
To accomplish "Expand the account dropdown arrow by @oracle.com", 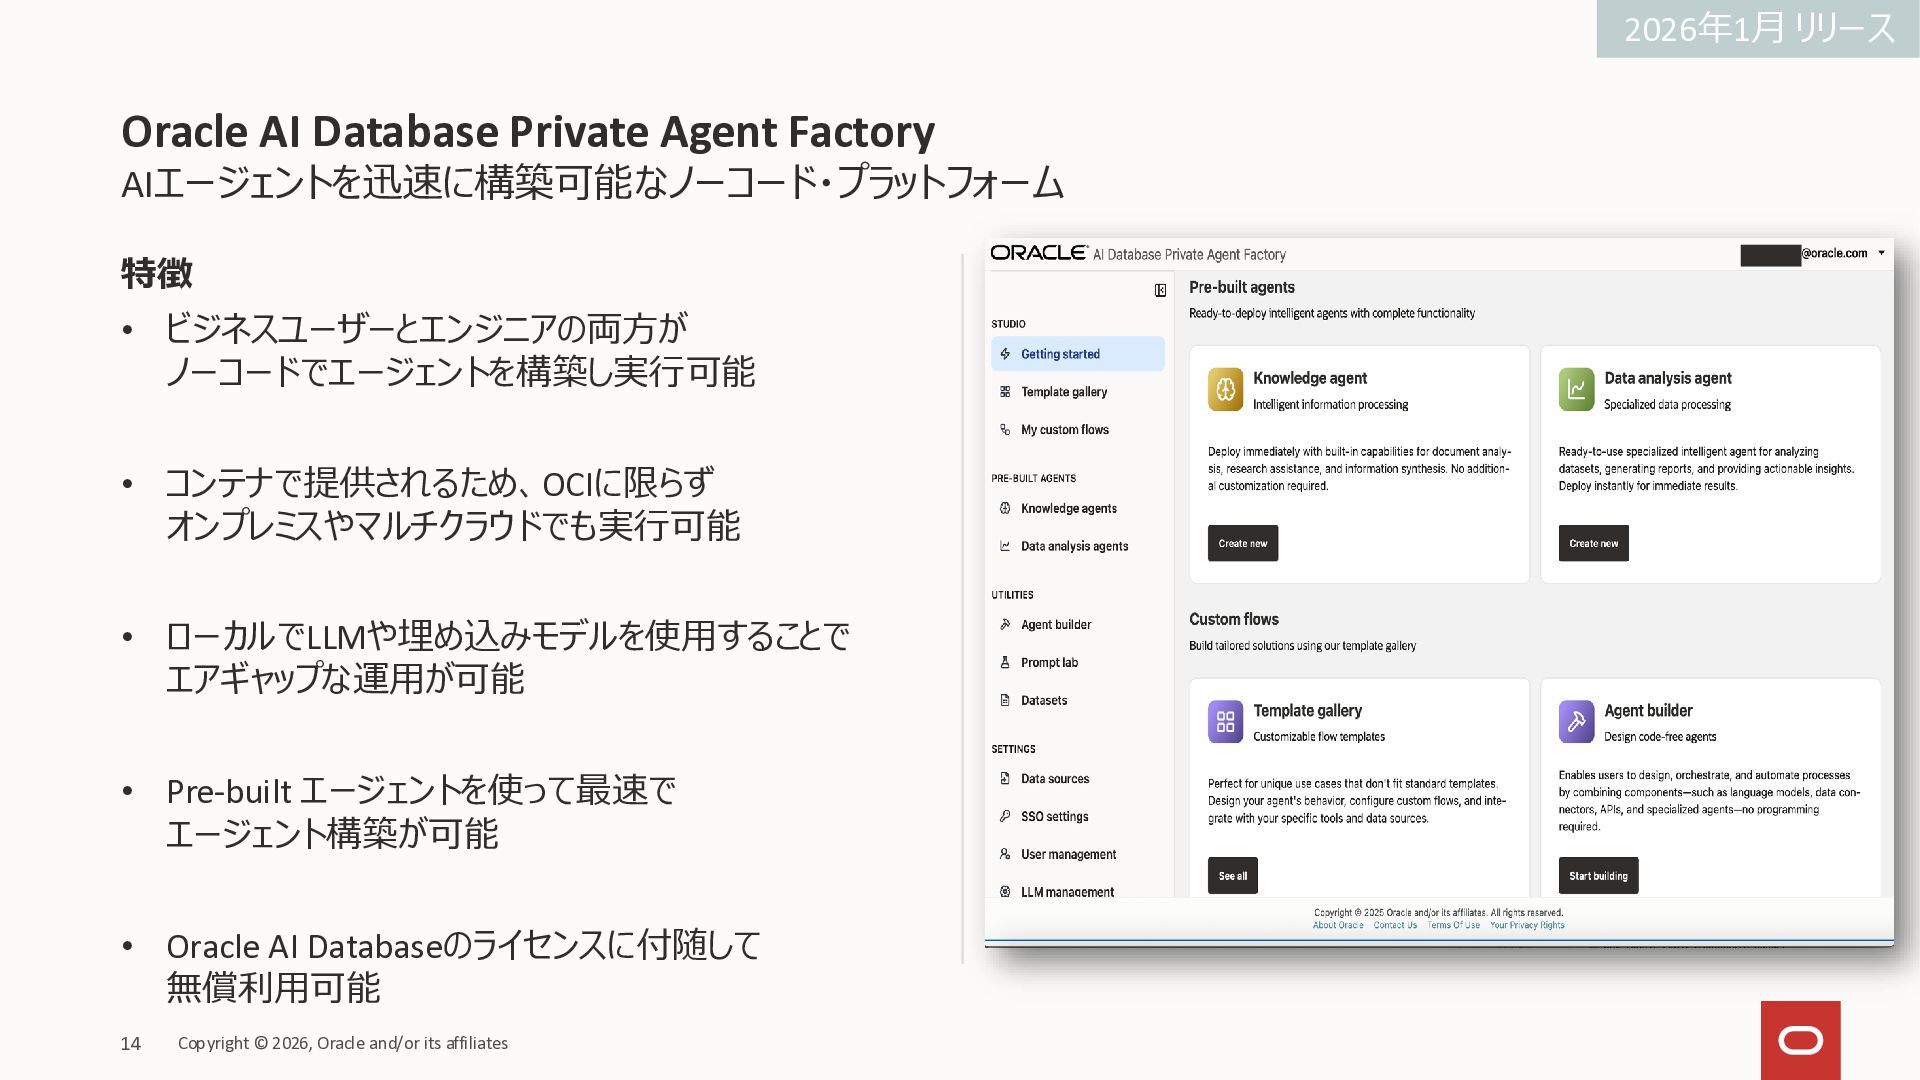I will click(x=1881, y=253).
